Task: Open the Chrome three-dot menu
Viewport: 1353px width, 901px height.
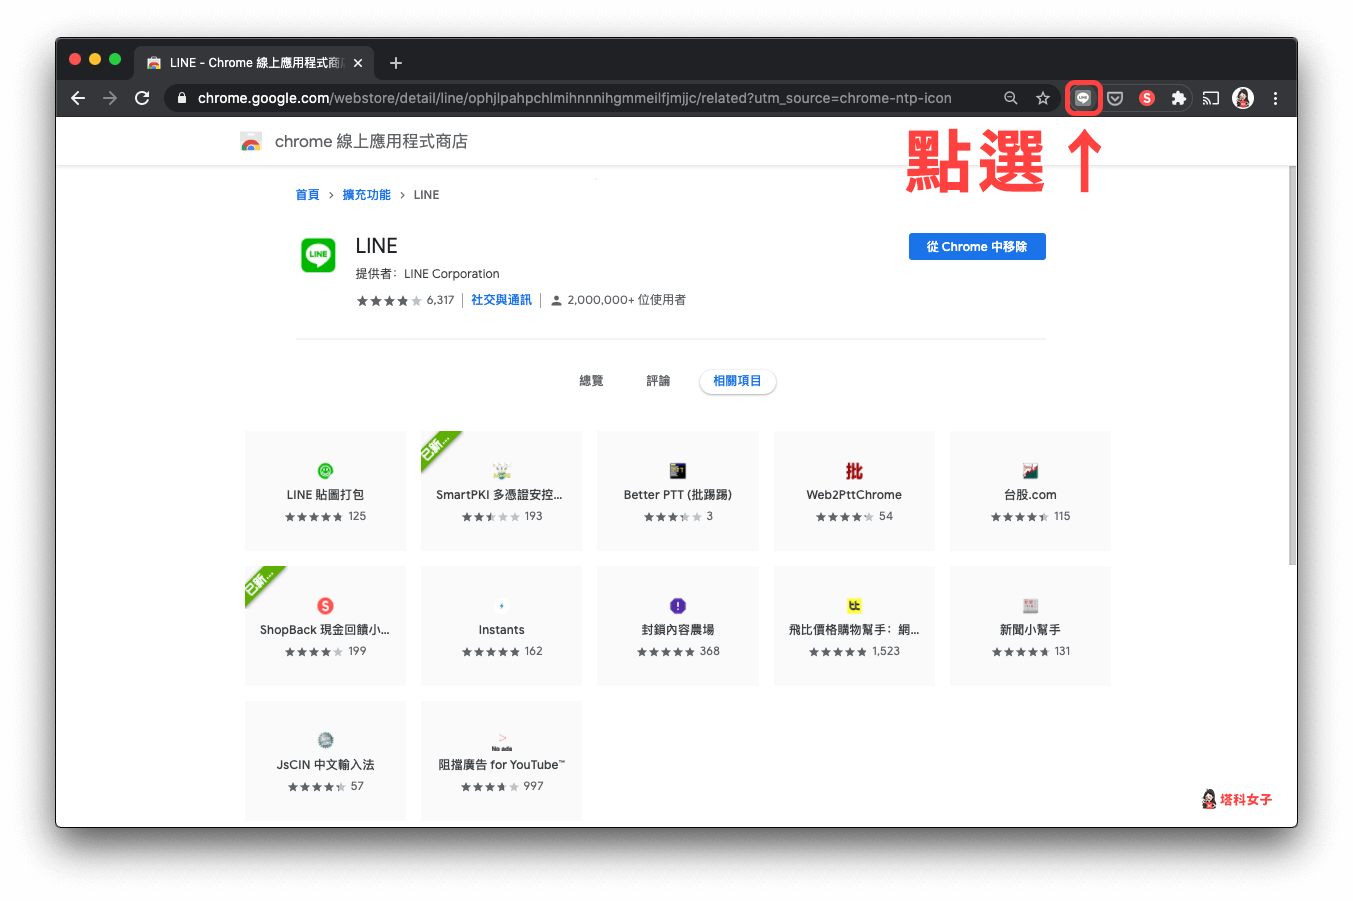Action: coord(1276,98)
